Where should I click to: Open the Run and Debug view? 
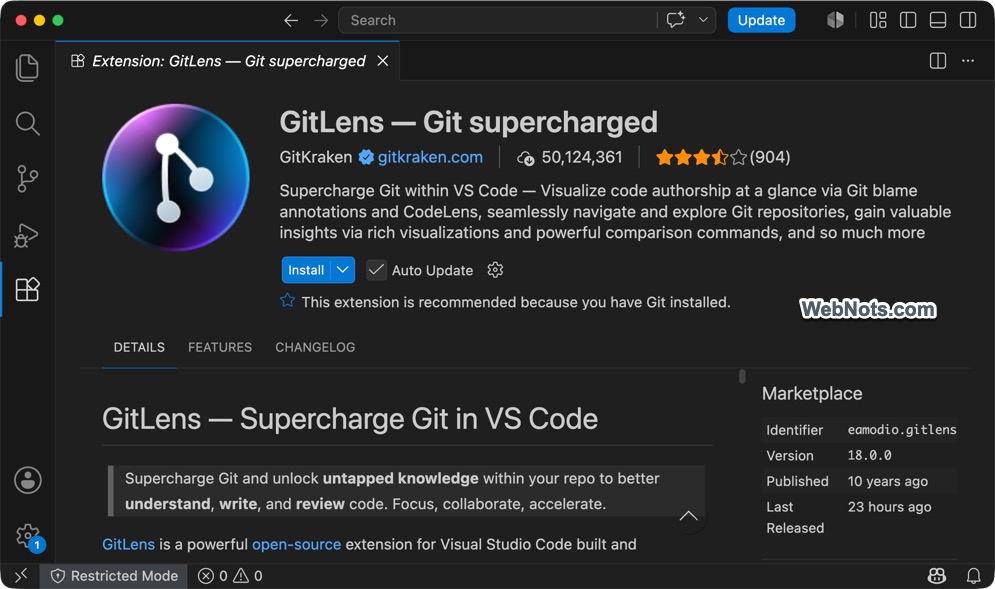click(27, 235)
